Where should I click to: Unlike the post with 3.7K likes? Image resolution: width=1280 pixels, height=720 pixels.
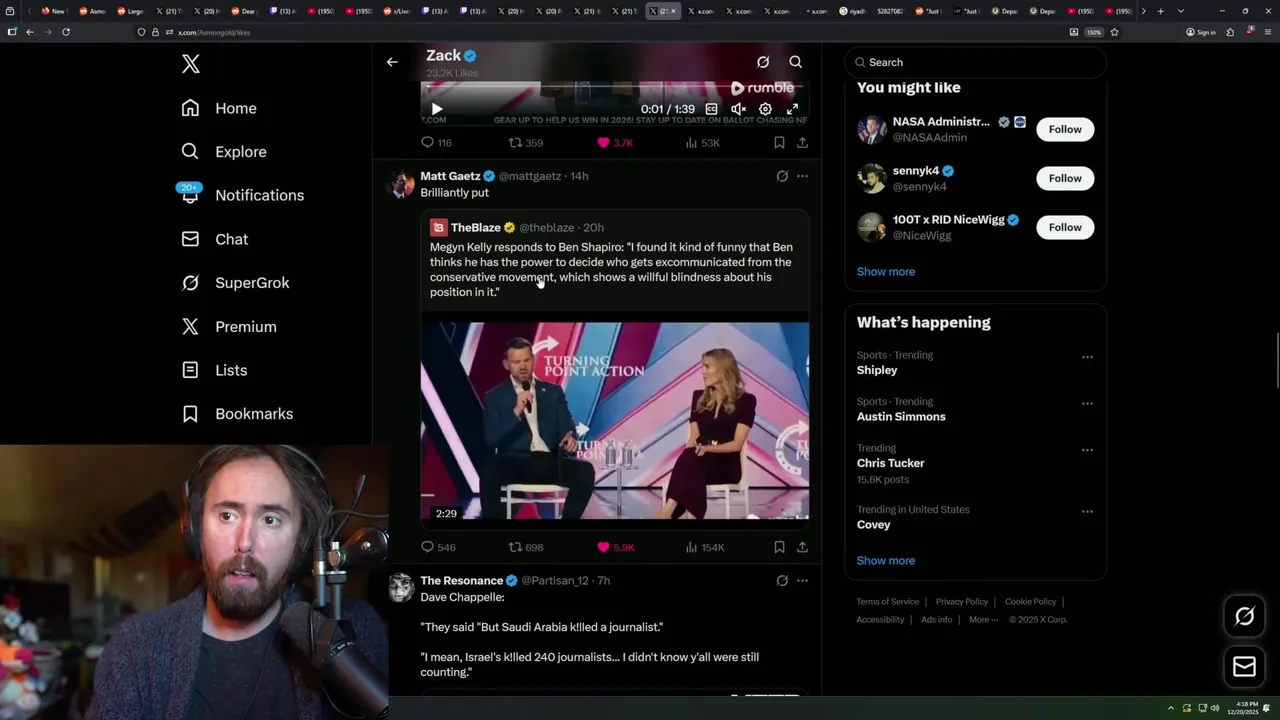click(615, 143)
